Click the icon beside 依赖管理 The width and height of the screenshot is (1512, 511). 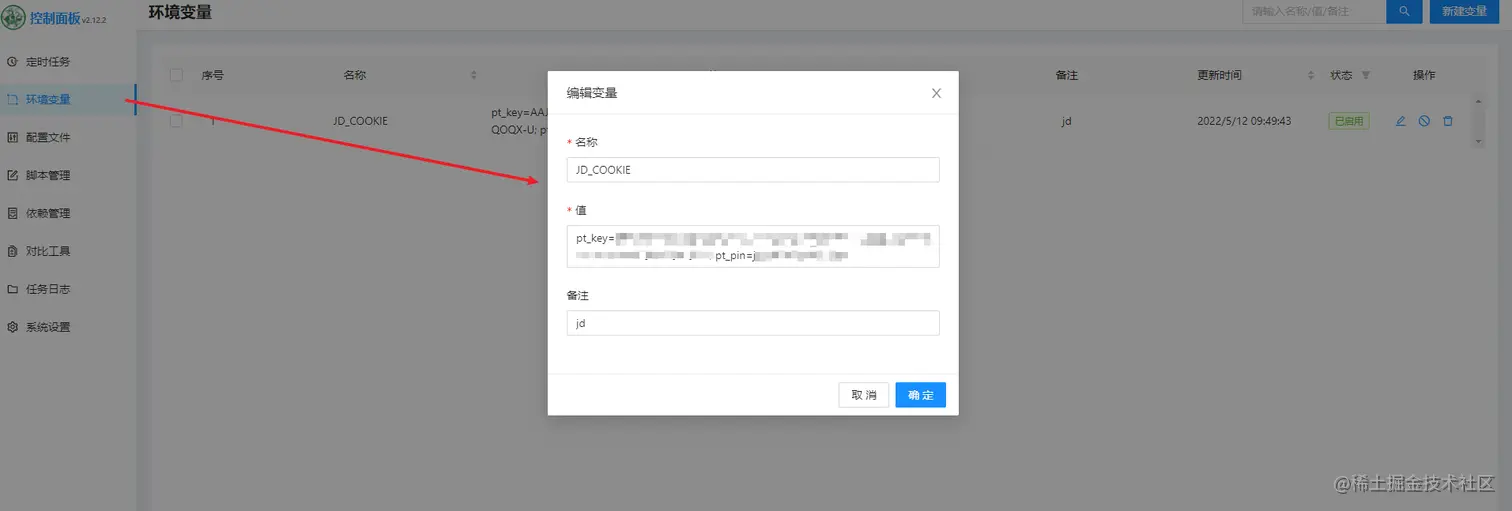[12, 213]
